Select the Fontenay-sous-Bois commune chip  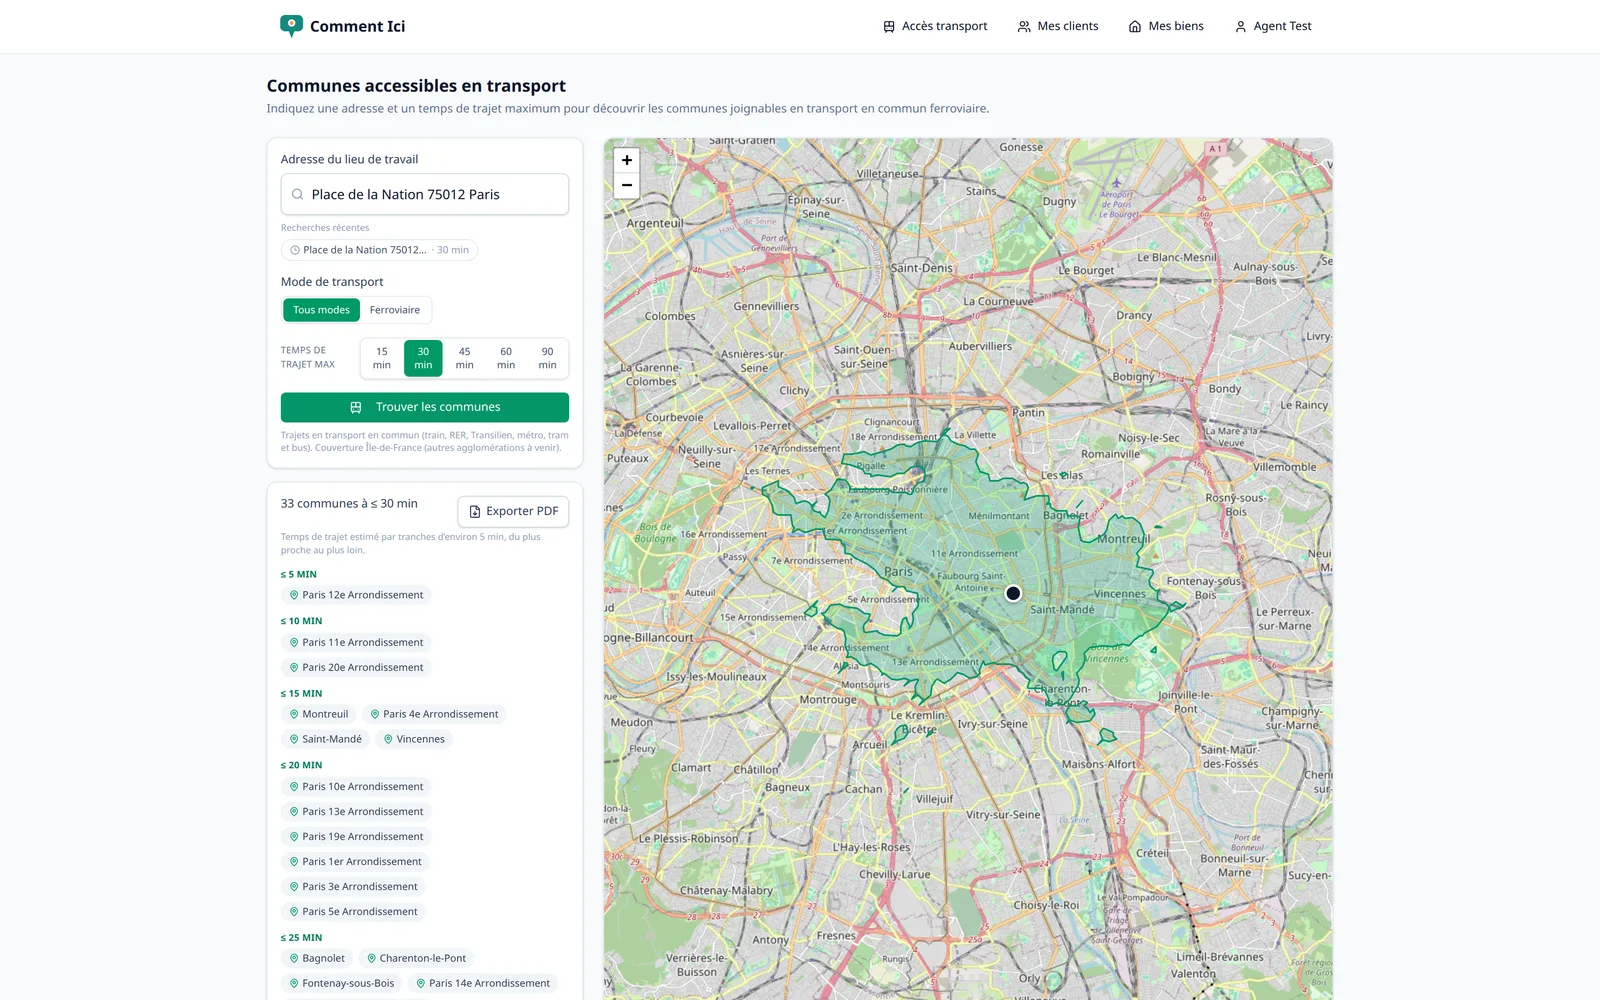341,983
